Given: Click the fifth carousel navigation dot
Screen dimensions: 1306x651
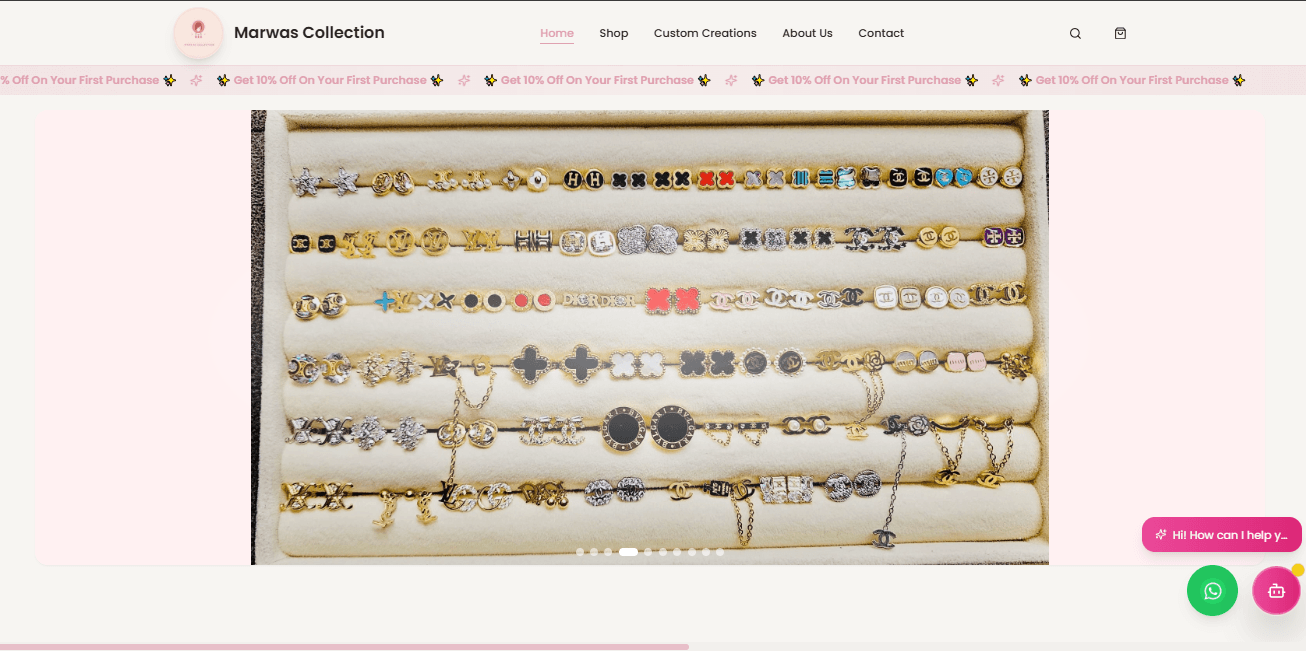Looking at the screenshot, I should coord(648,551).
